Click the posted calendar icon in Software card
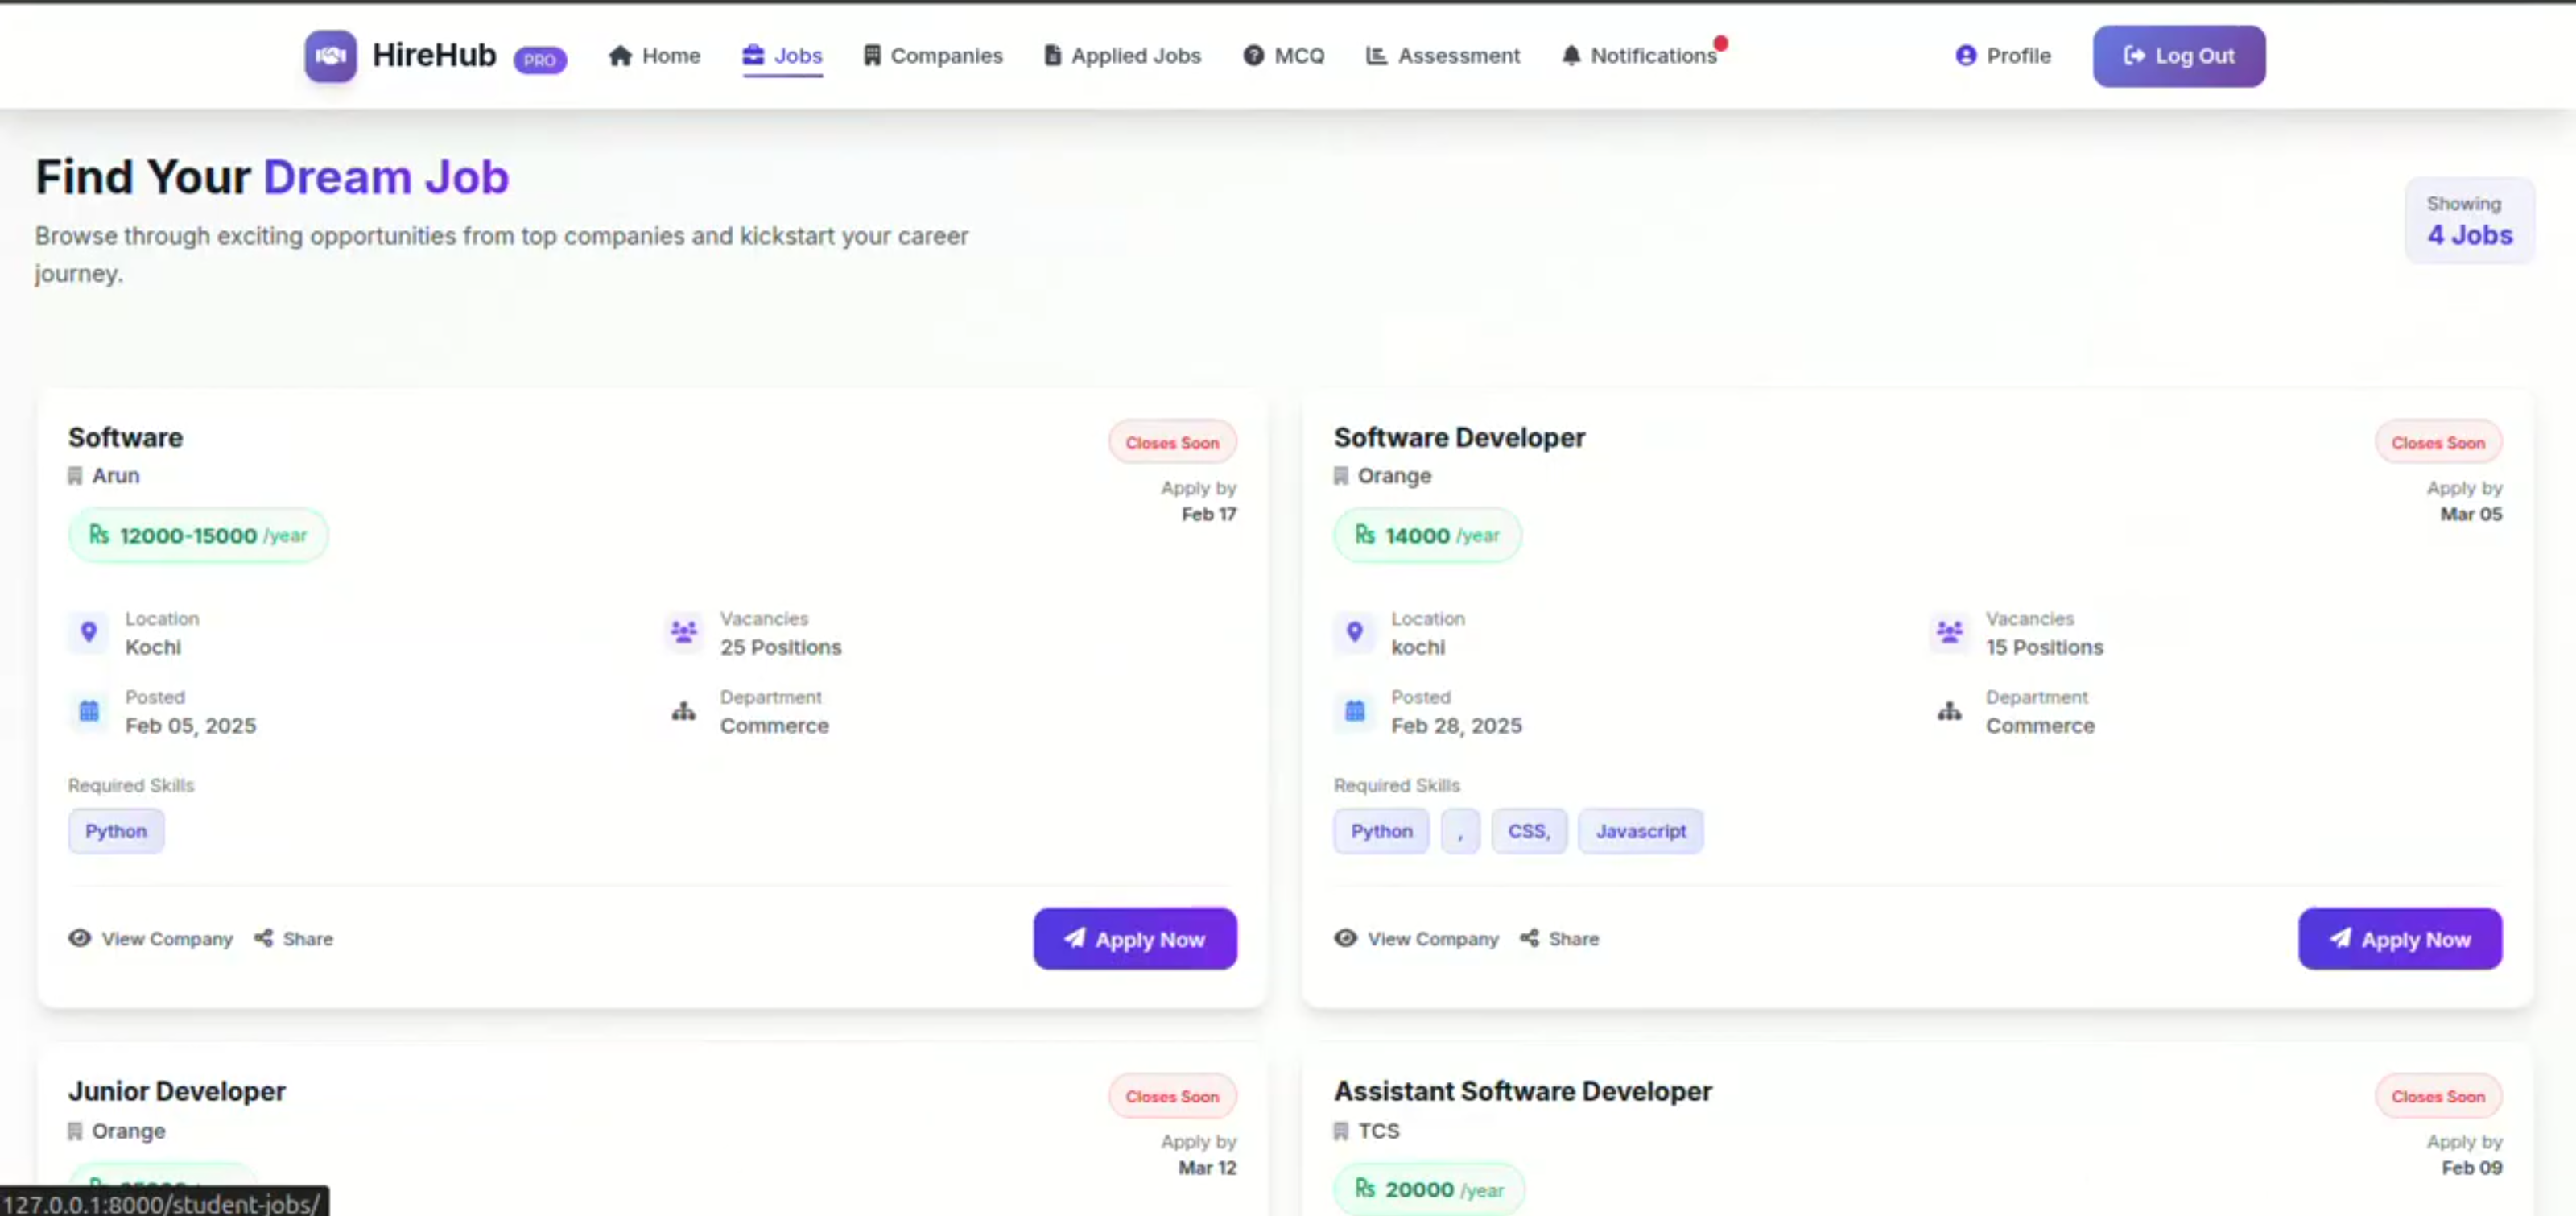 click(x=89, y=711)
